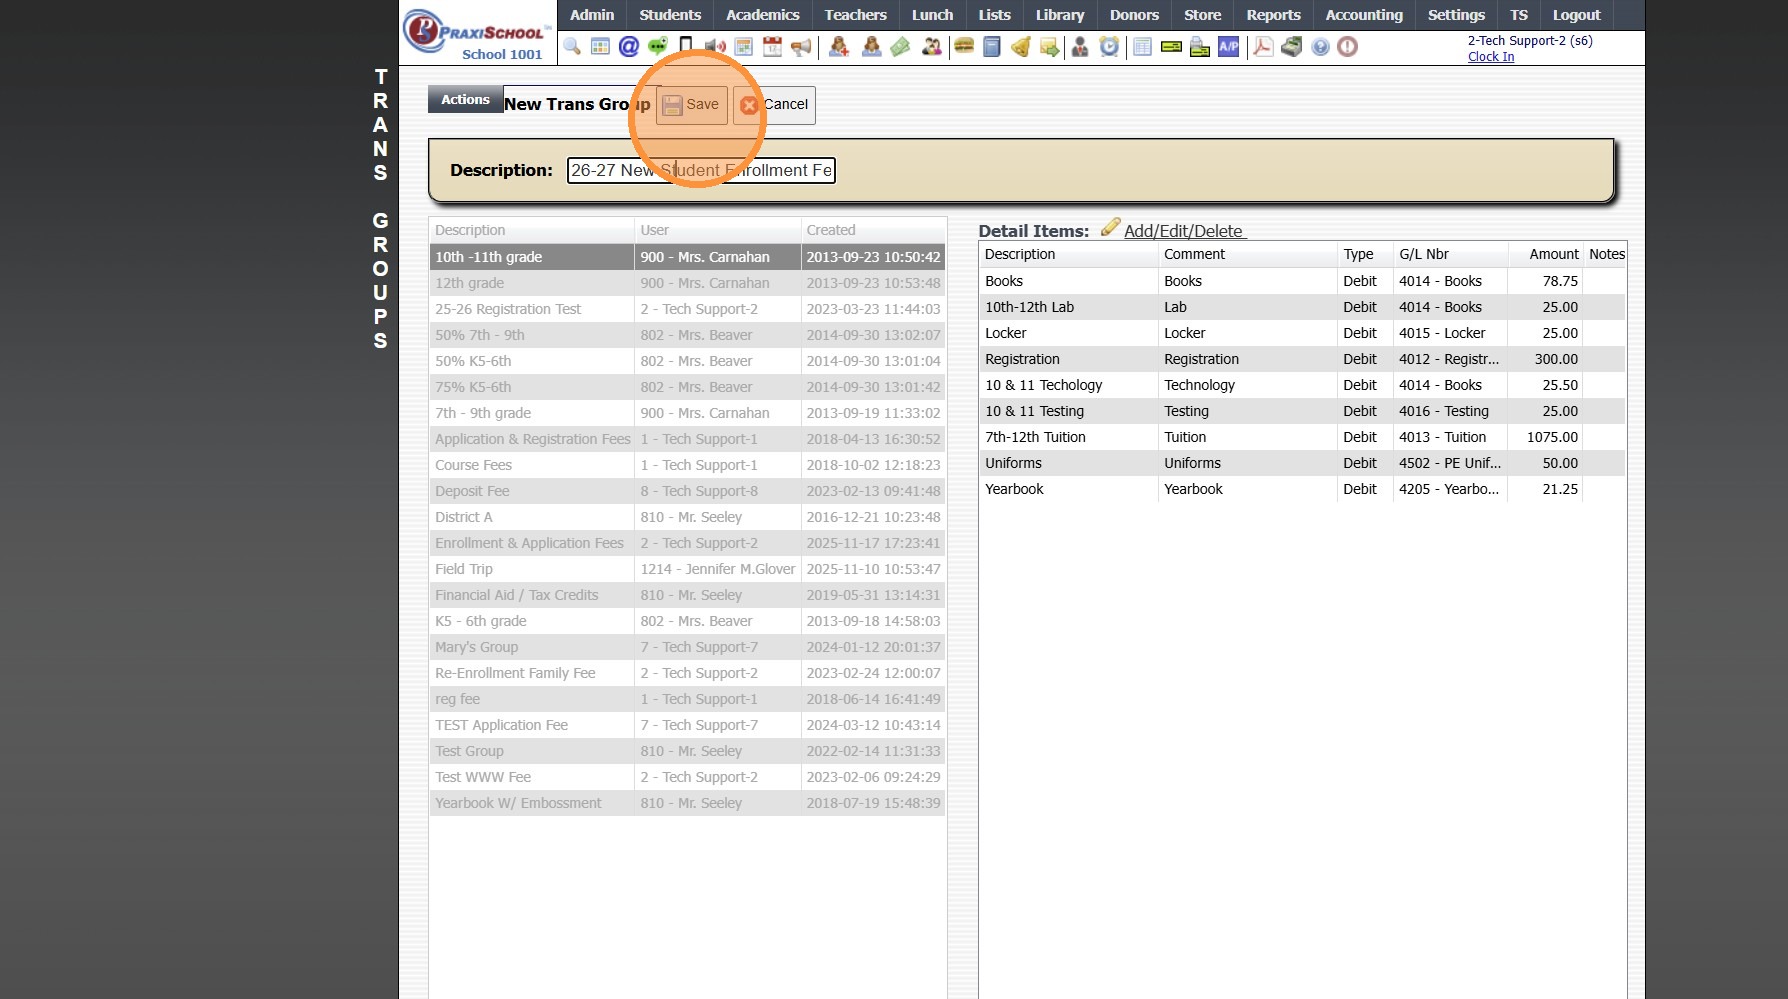The image size is (1788, 999).
Task: Click the Actions button
Action: [465, 99]
